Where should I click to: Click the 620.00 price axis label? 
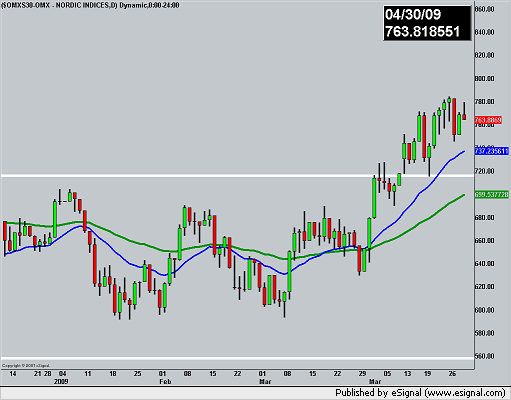click(x=484, y=287)
